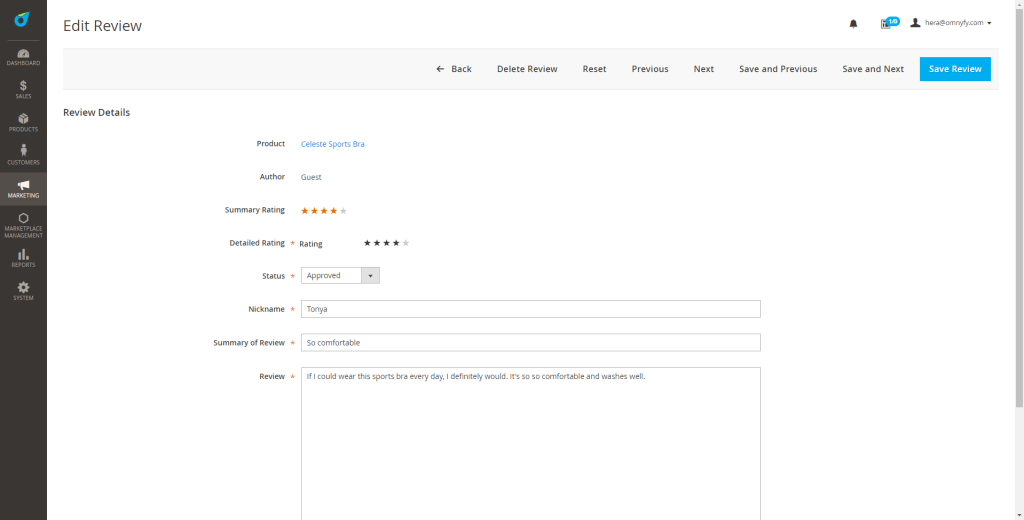Open the Customers sidebar icon
This screenshot has height=520, width=1024.
pyautogui.click(x=23, y=155)
